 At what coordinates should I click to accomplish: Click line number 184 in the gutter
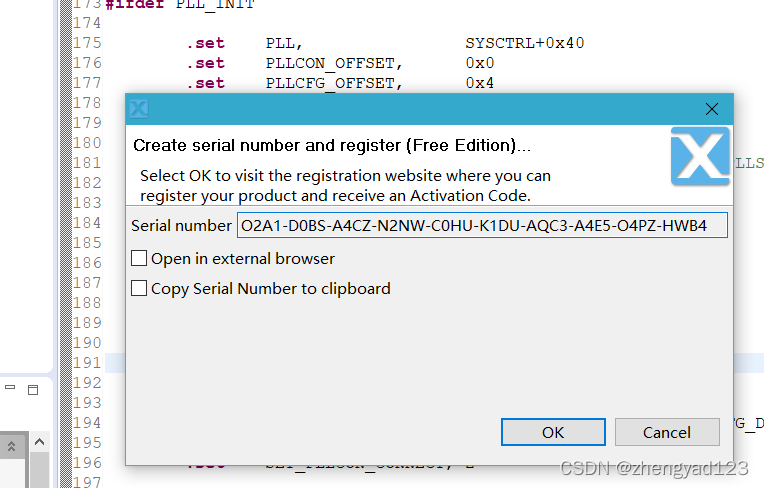coord(88,223)
